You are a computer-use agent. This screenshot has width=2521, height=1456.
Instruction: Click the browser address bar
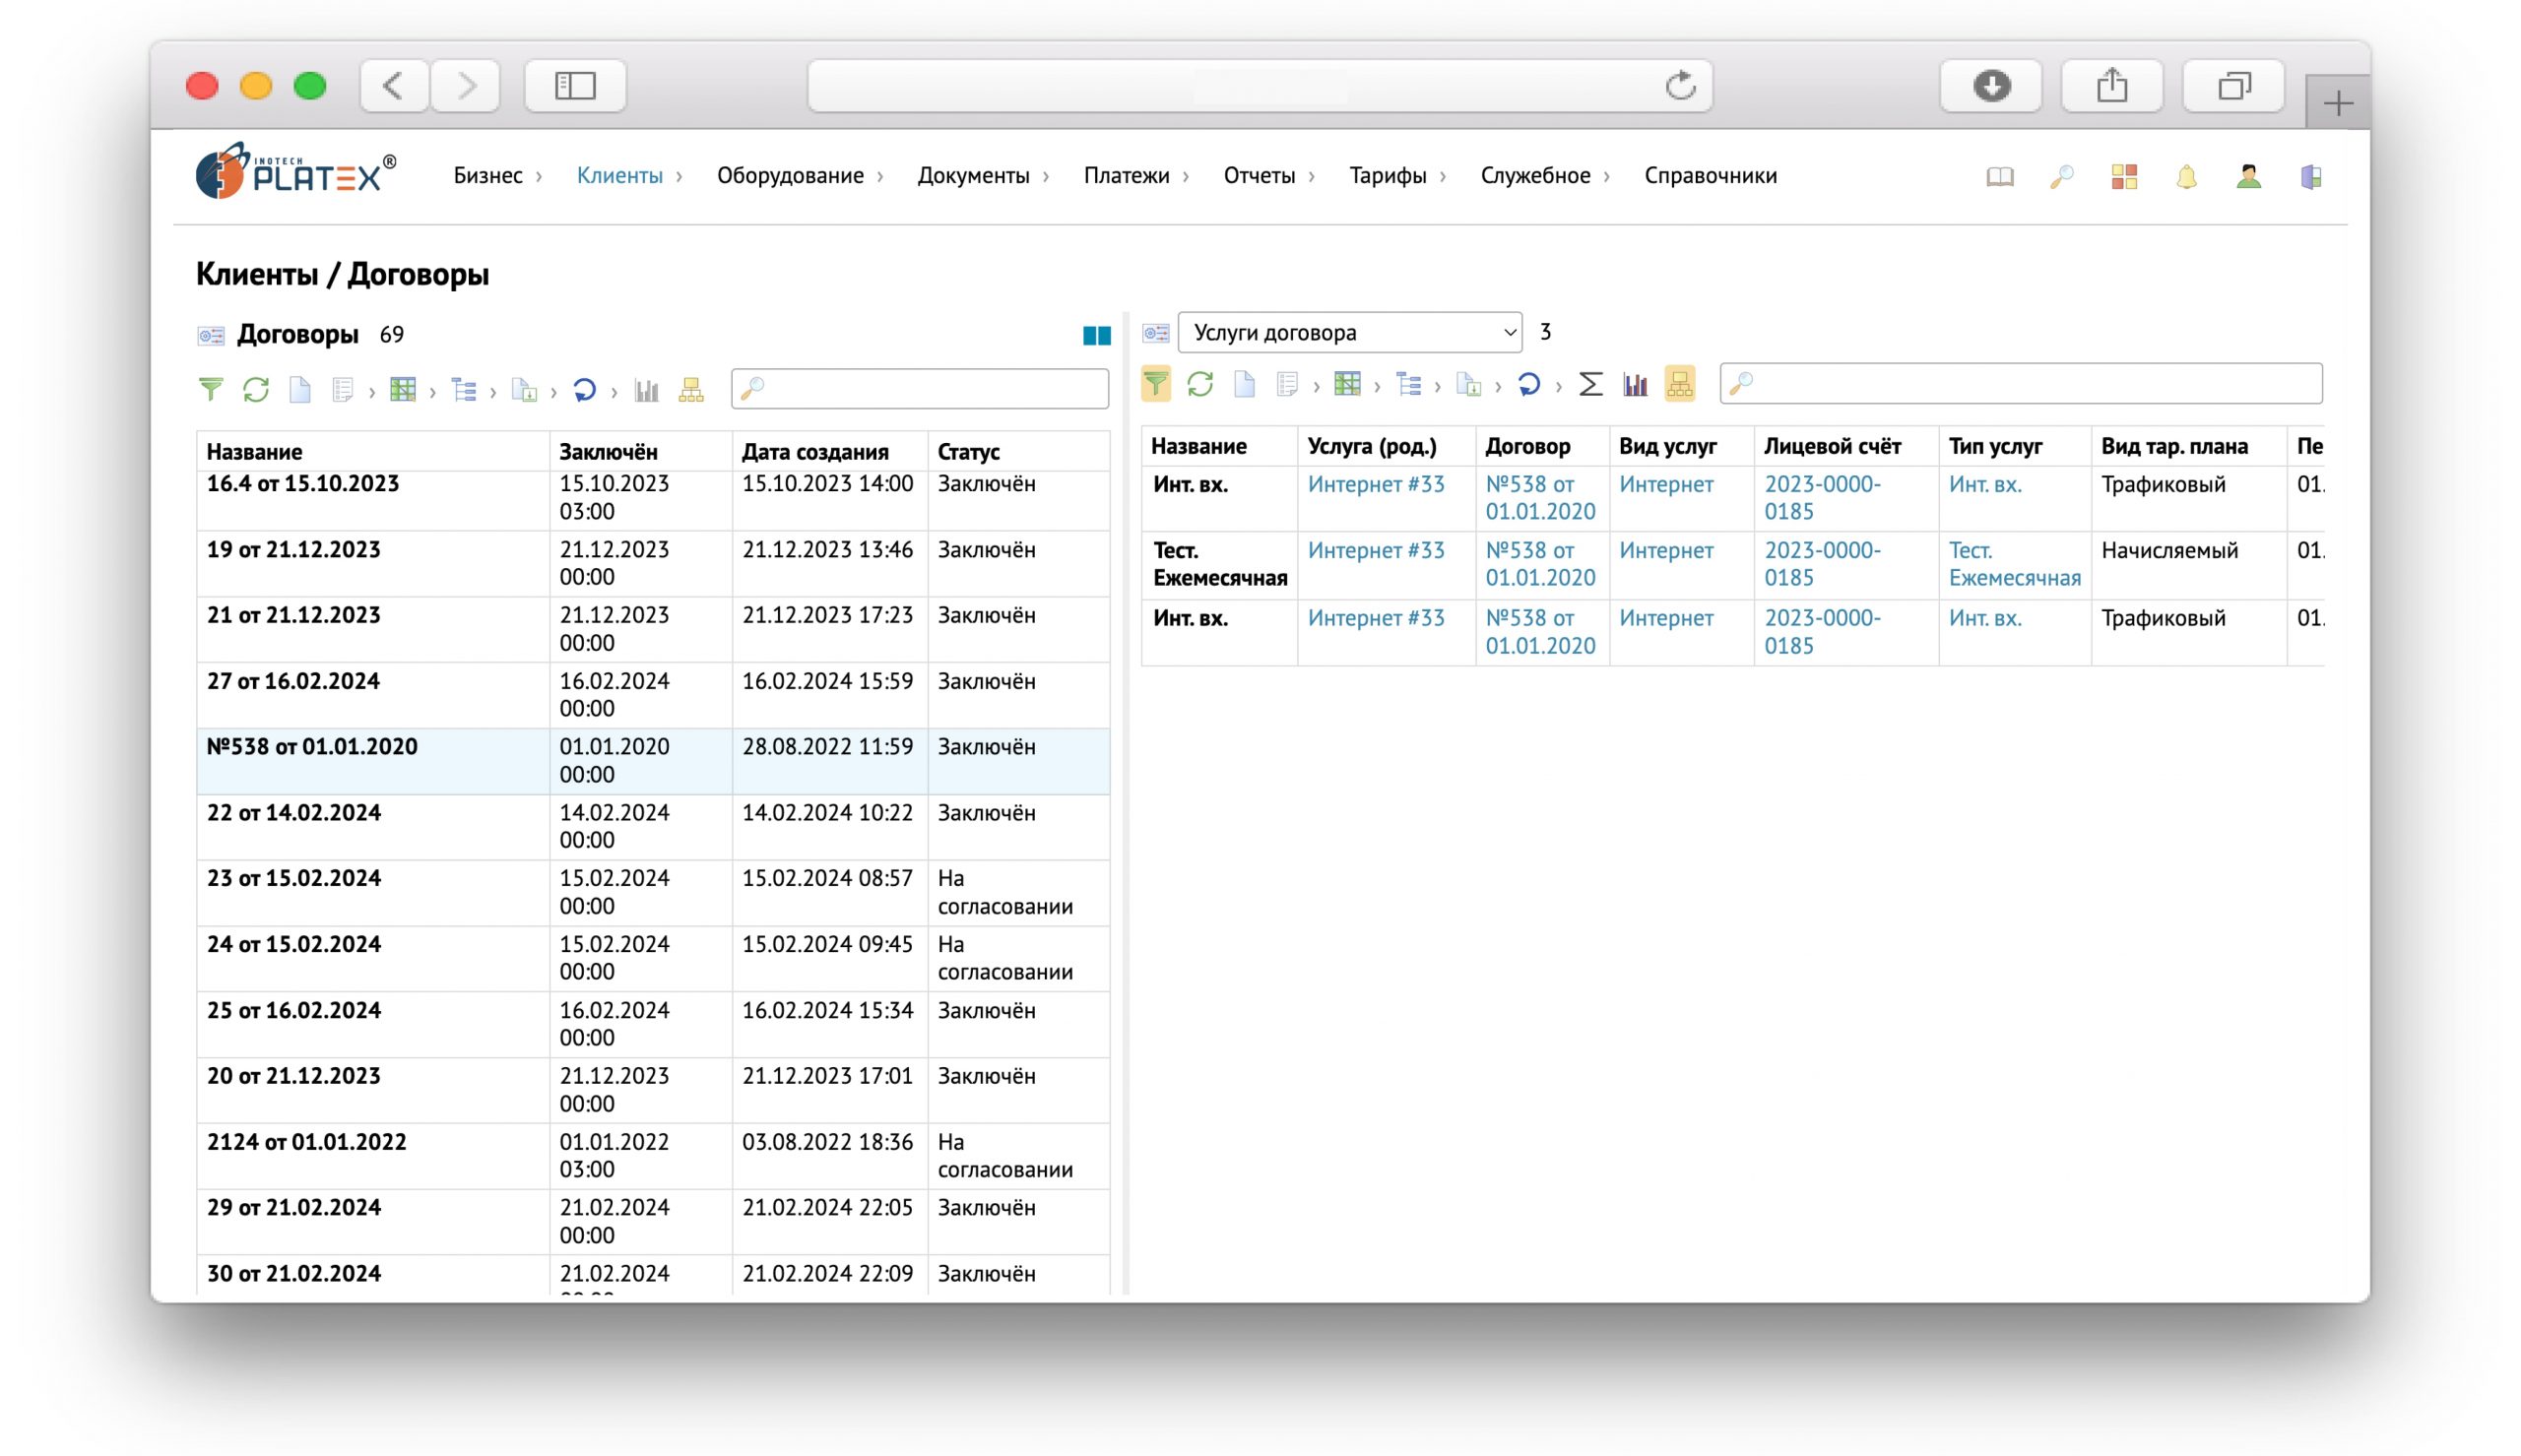(x=1260, y=86)
